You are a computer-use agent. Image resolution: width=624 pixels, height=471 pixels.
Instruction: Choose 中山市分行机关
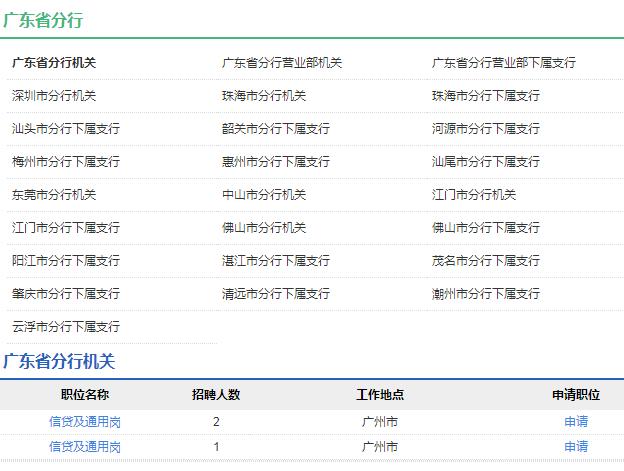tap(264, 195)
